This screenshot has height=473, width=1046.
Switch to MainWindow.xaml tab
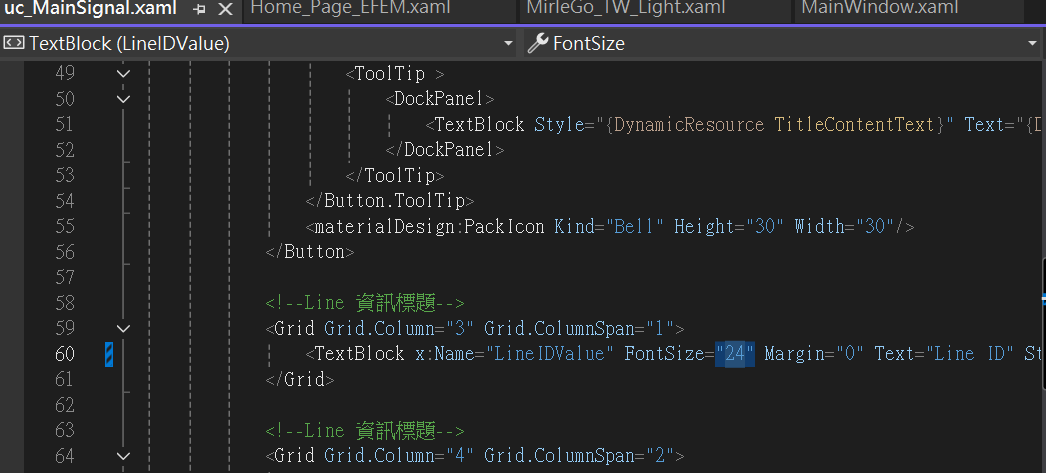[x=879, y=8]
